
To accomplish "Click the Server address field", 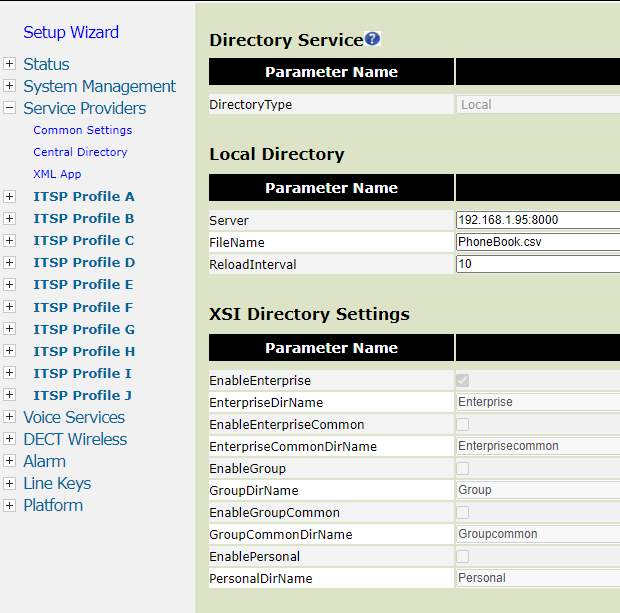I will point(538,220).
